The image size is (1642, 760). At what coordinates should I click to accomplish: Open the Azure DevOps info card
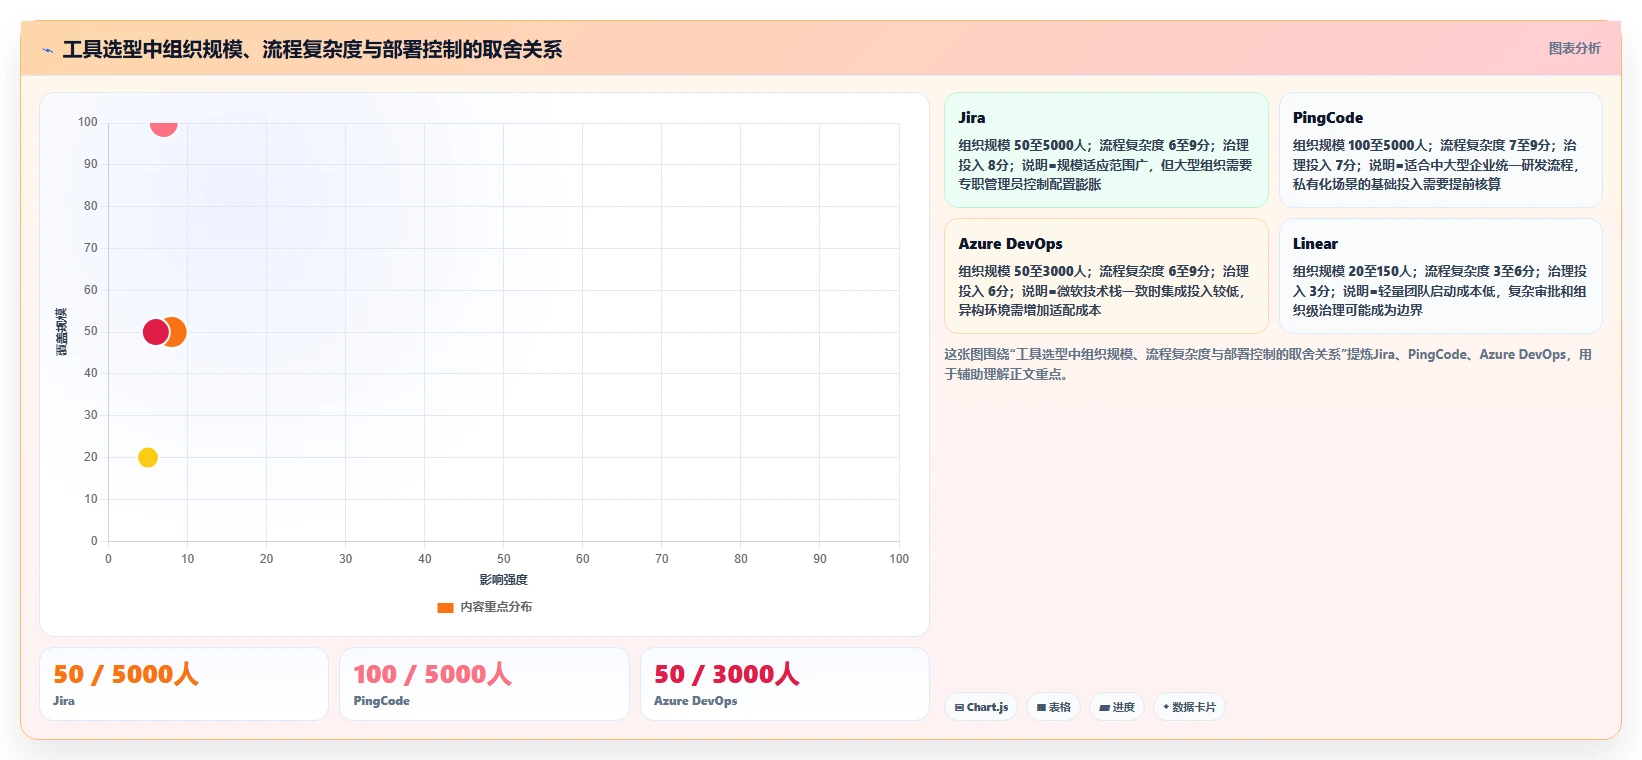pos(1106,276)
